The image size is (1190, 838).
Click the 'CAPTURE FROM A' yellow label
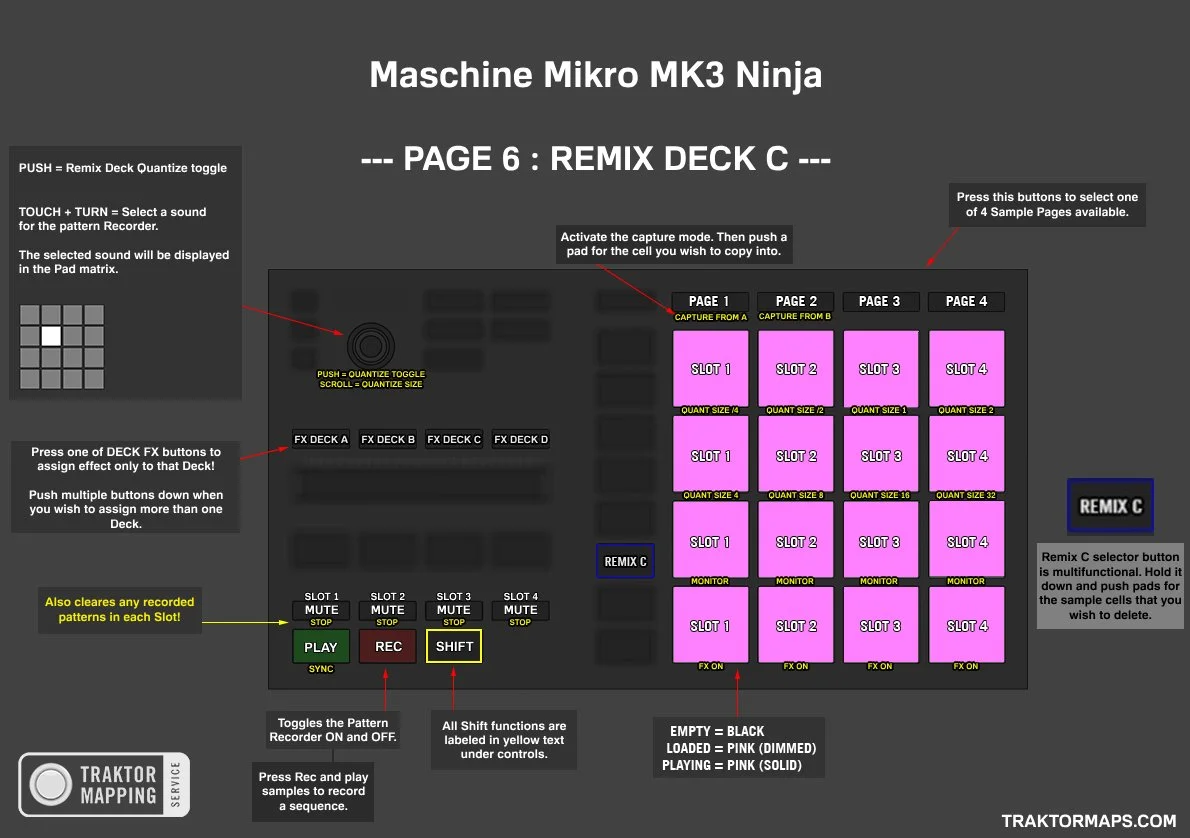(710, 317)
